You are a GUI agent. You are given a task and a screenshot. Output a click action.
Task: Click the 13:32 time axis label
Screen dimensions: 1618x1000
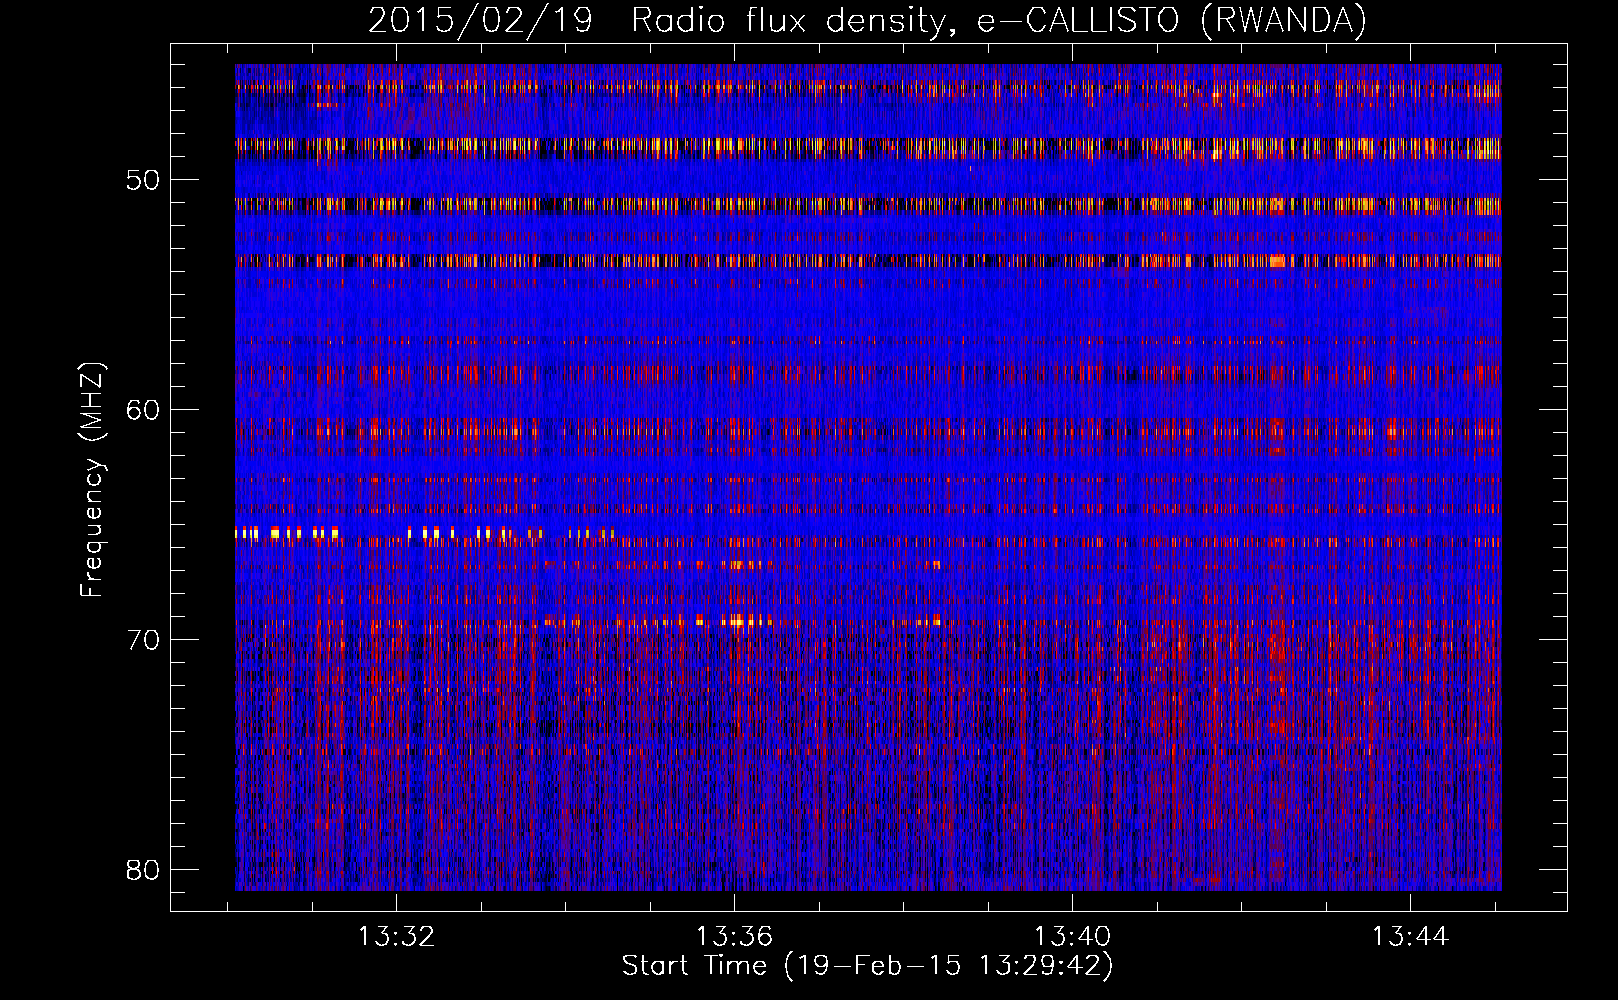397,937
